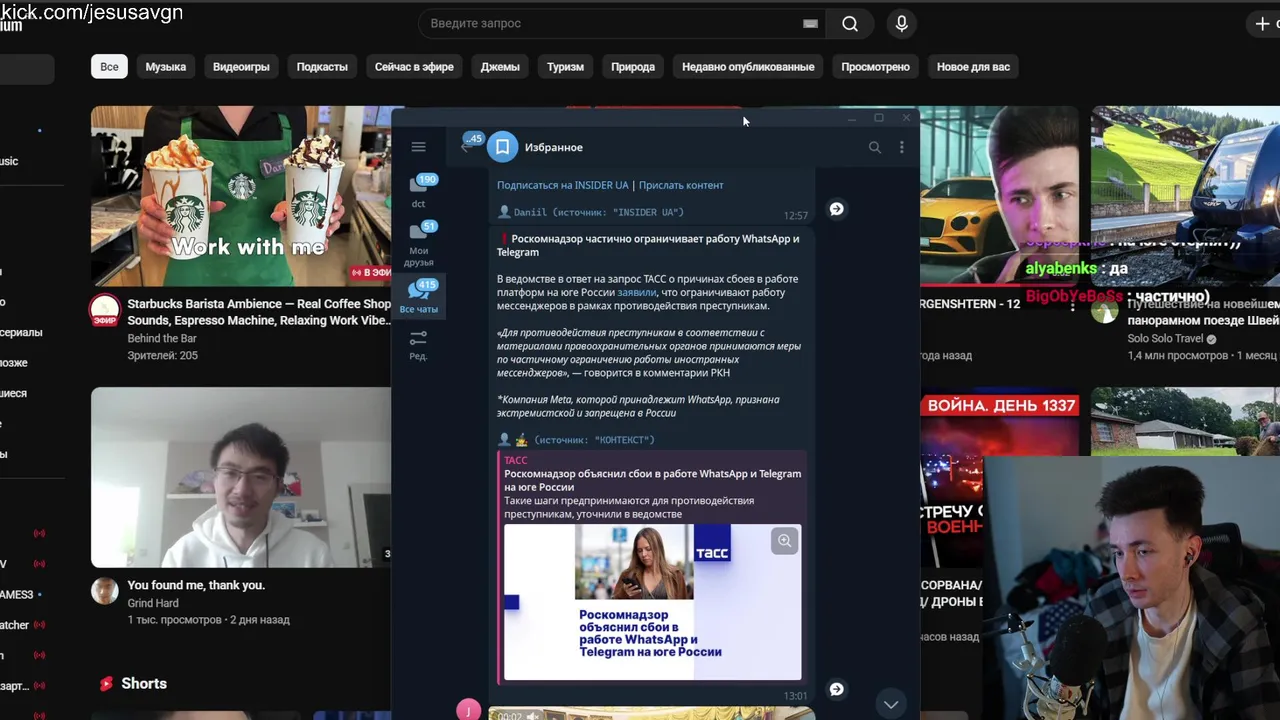
Task: Open the Прислать контент link
Action: pyautogui.click(x=681, y=185)
